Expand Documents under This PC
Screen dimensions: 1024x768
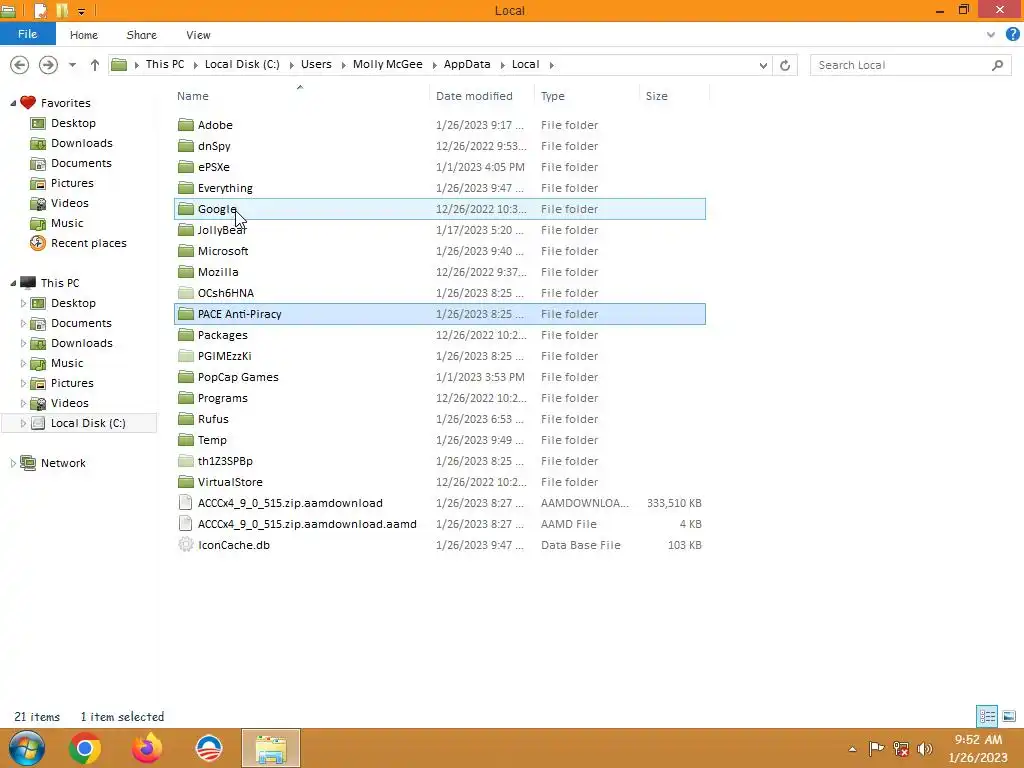(x=24, y=323)
